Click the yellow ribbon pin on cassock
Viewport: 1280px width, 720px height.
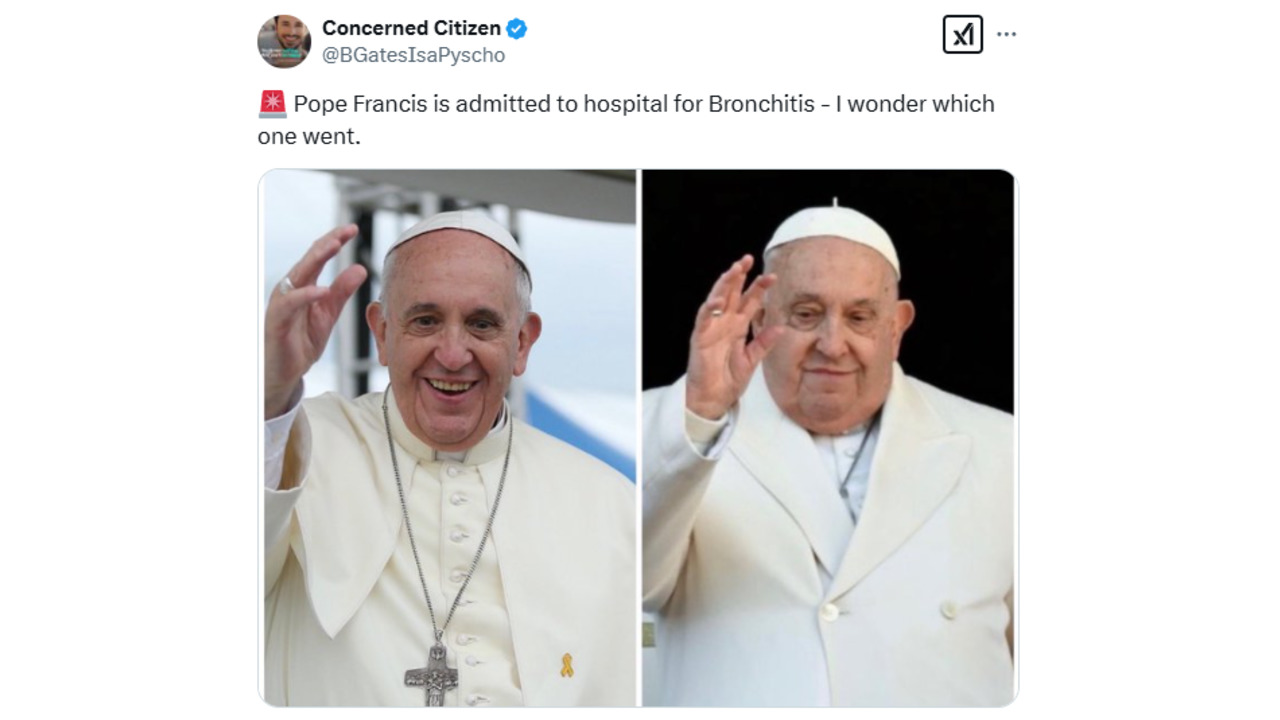[567, 665]
